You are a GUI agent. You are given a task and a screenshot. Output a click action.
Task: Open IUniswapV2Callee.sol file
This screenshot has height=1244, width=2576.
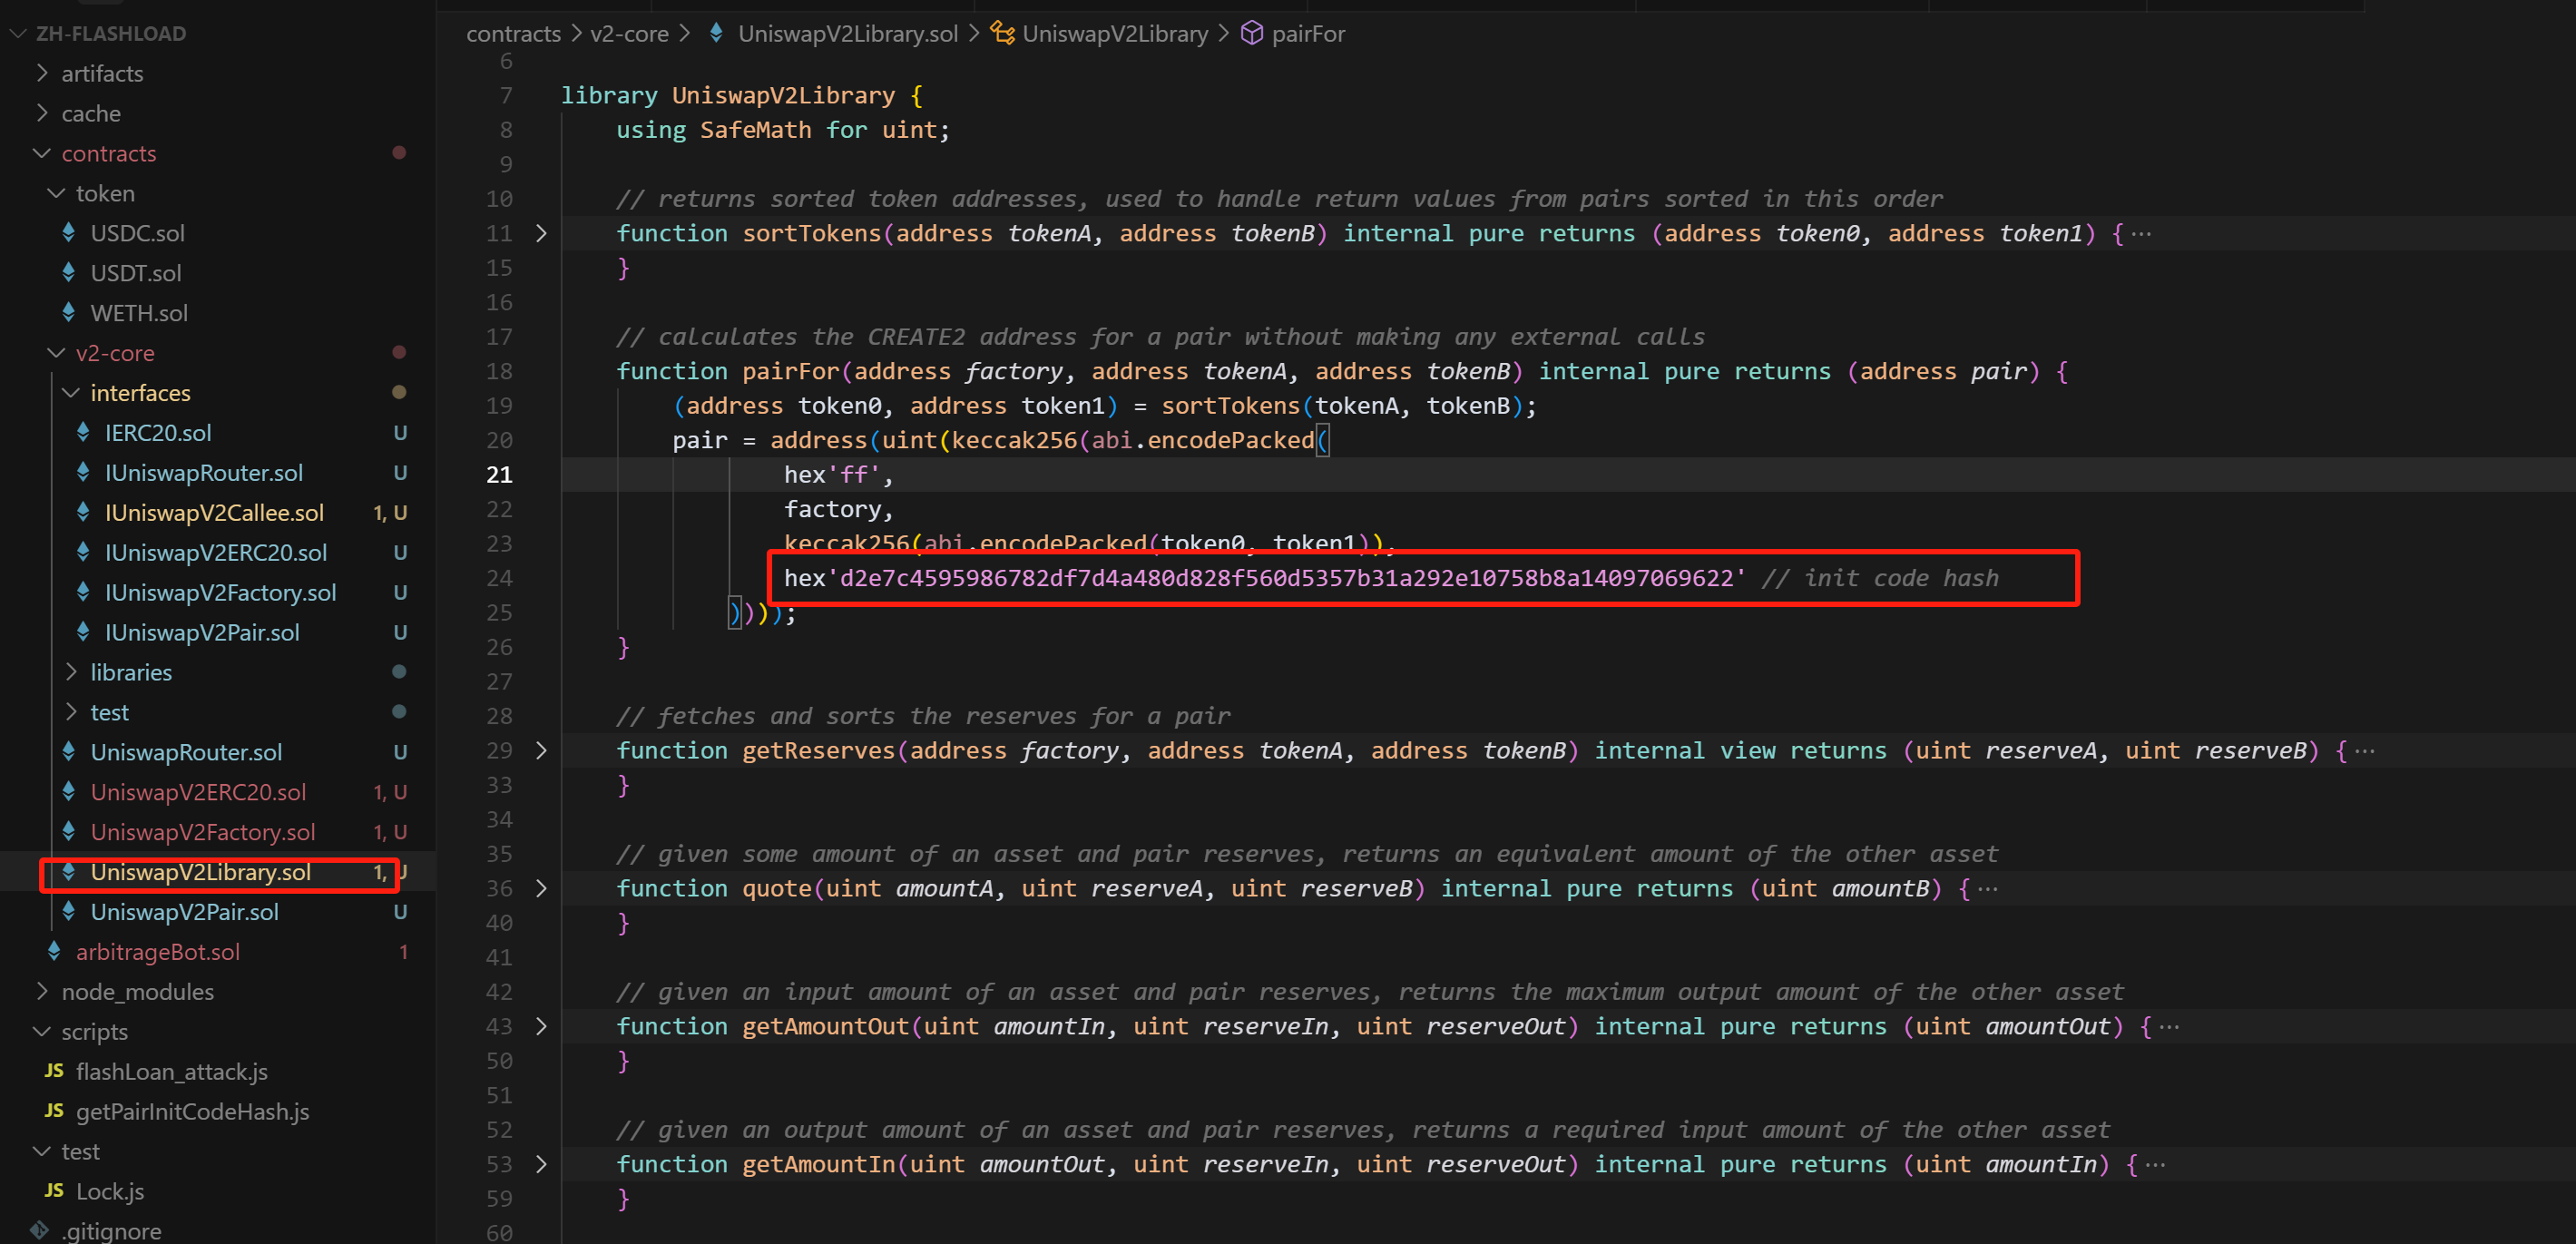214,513
